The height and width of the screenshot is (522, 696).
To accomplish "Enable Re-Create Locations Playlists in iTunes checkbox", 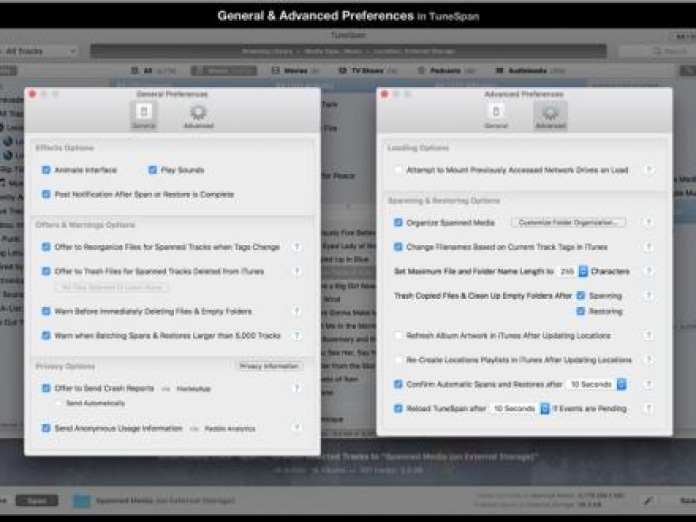I will coord(398,360).
